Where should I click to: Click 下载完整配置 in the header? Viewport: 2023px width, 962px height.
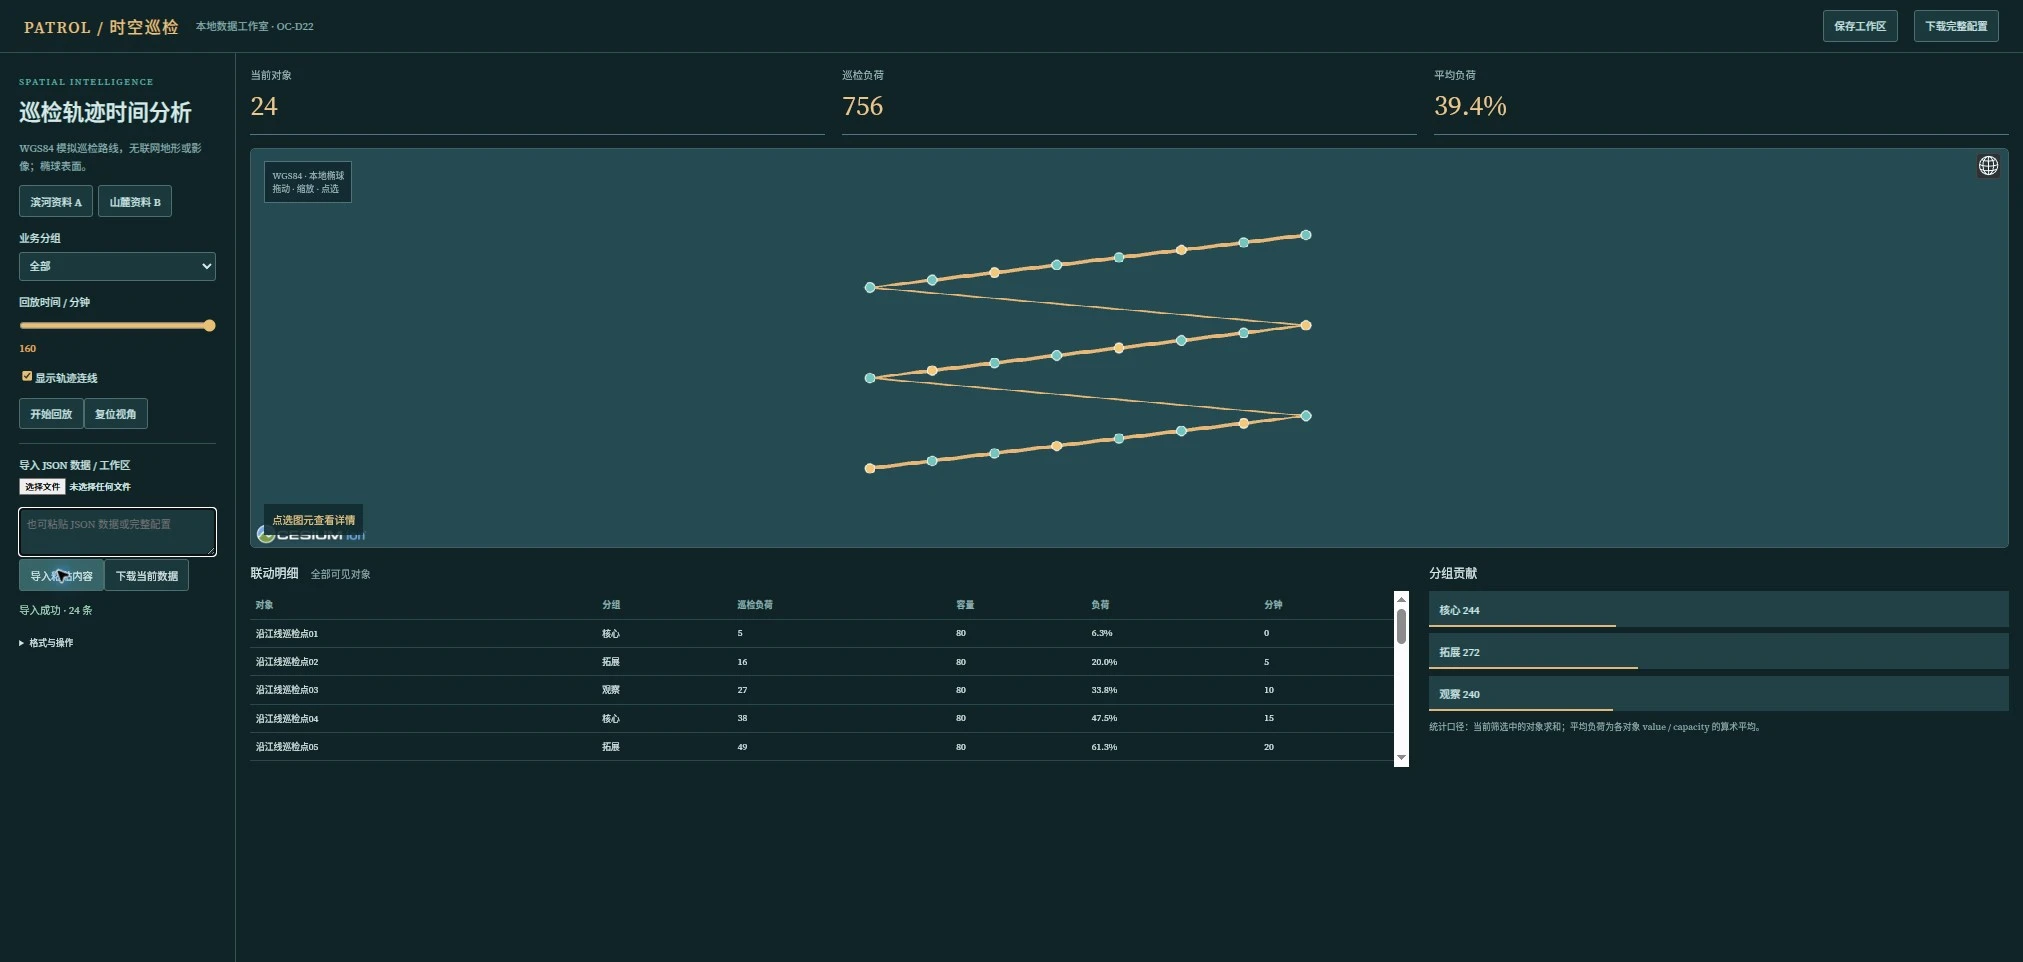tap(1956, 26)
